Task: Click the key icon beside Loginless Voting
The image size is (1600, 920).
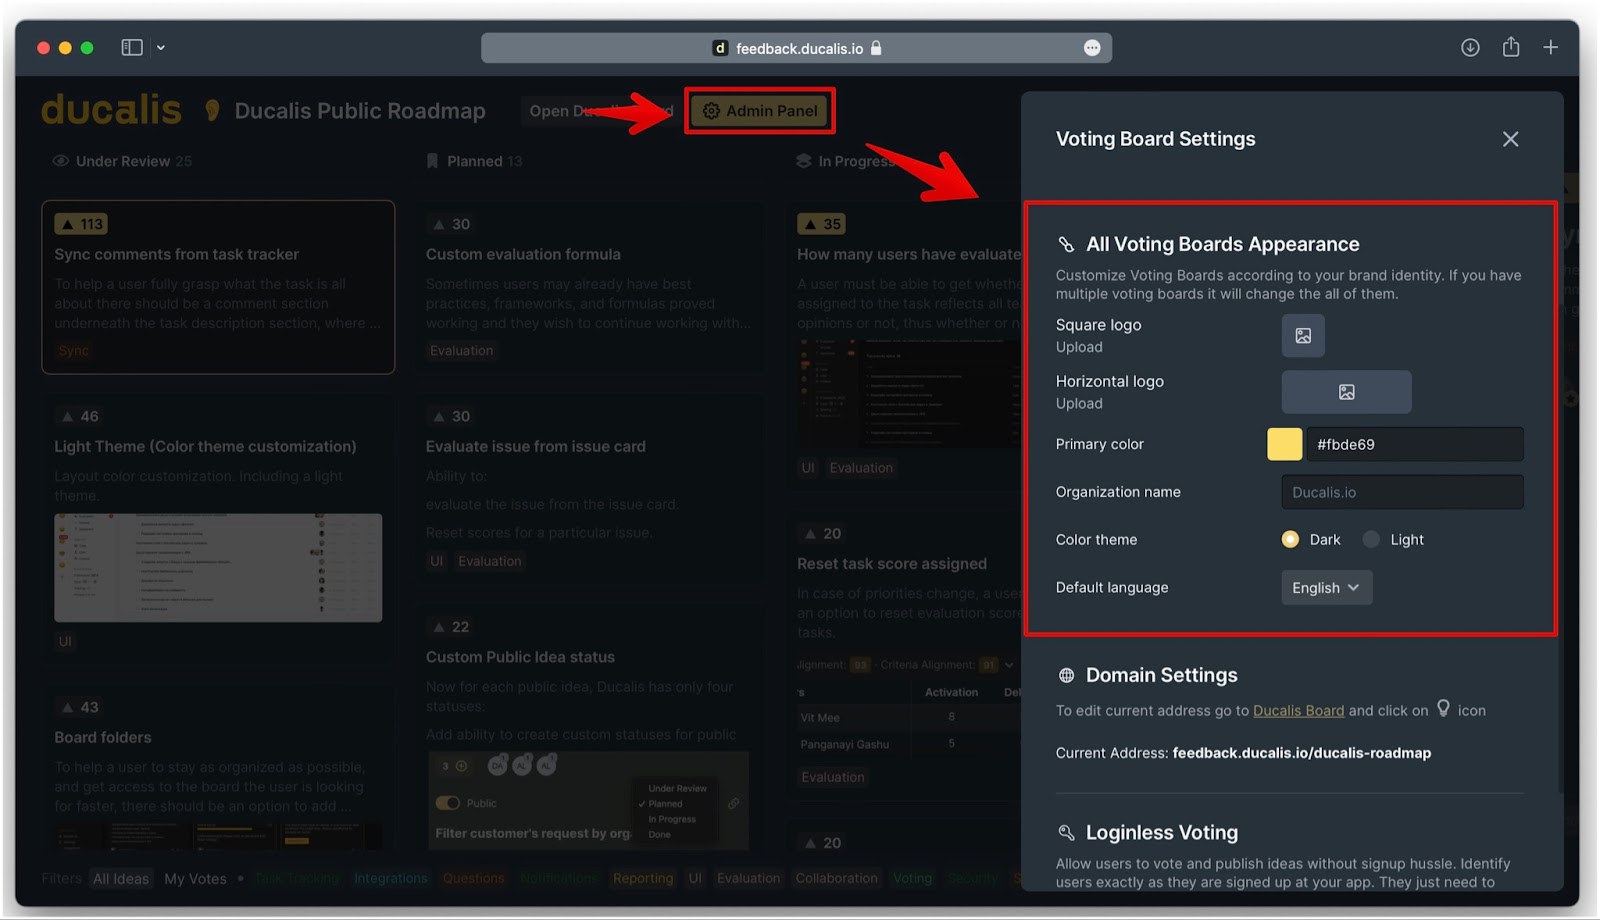Action: point(1066,833)
